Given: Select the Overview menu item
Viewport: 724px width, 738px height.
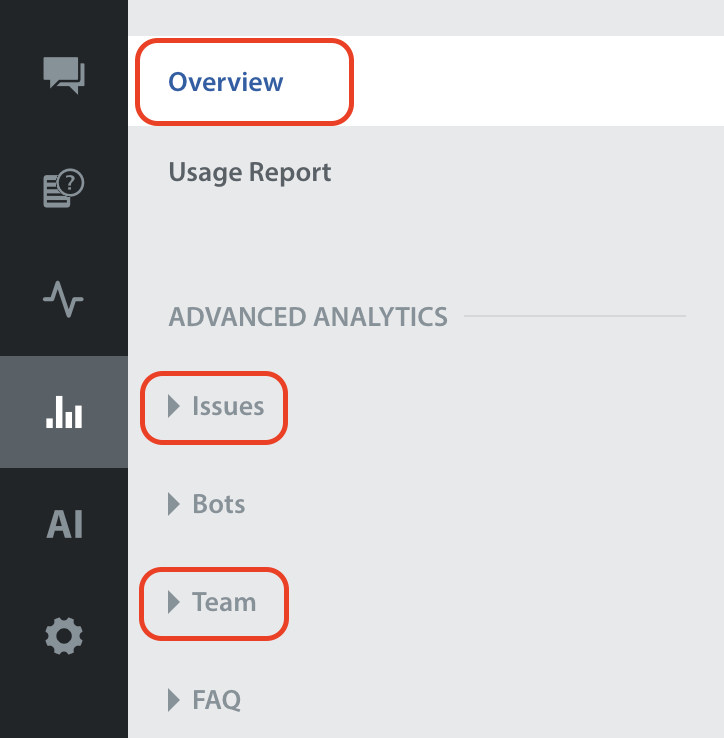Looking at the screenshot, I should point(226,82).
